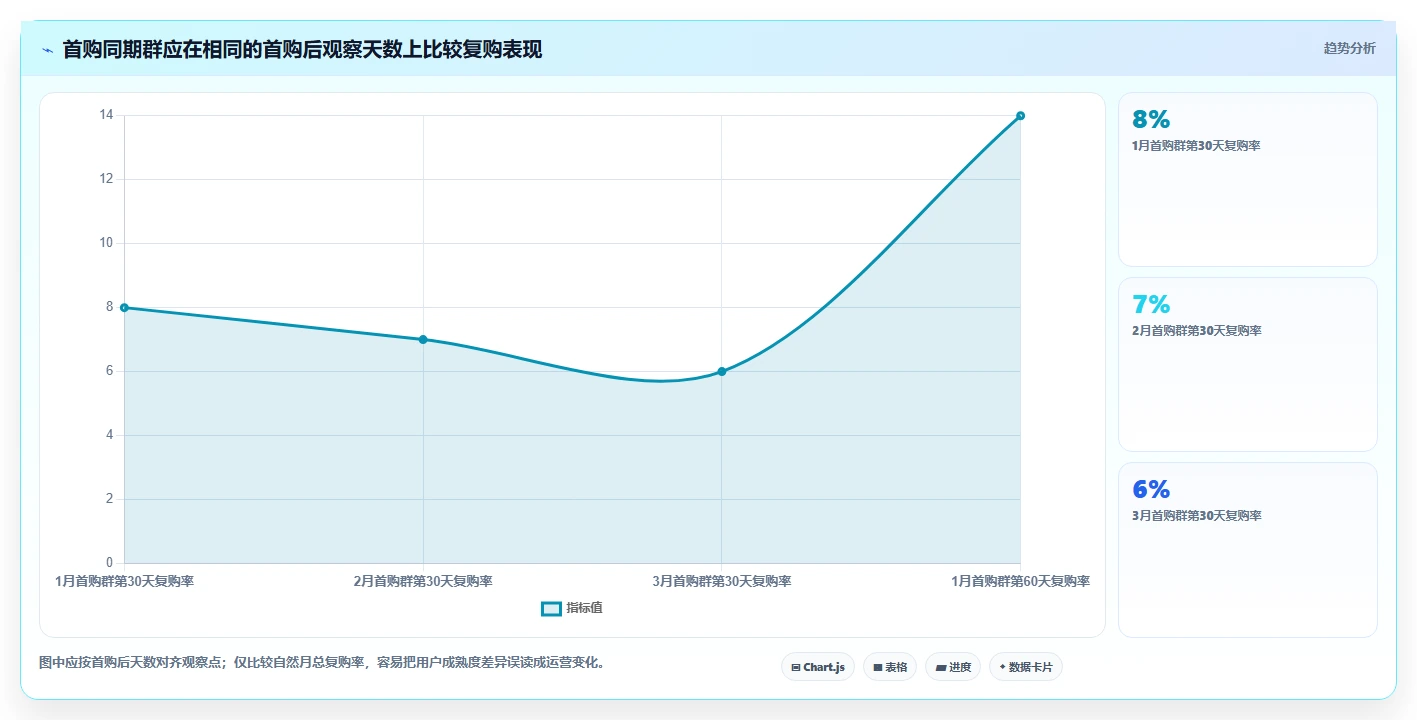
Task: Click the x-axis label 1月首购群第30天复购率
Action: pyautogui.click(x=124, y=581)
